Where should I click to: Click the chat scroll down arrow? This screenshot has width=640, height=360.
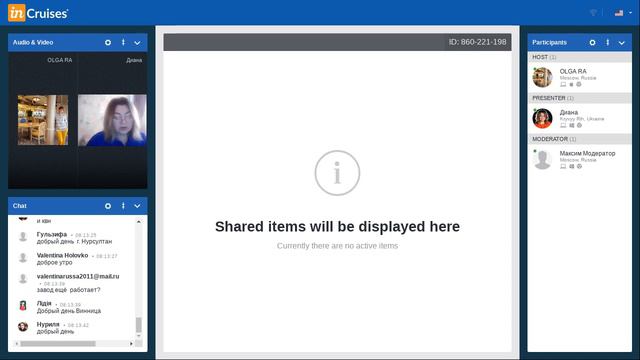pyautogui.click(x=139, y=336)
